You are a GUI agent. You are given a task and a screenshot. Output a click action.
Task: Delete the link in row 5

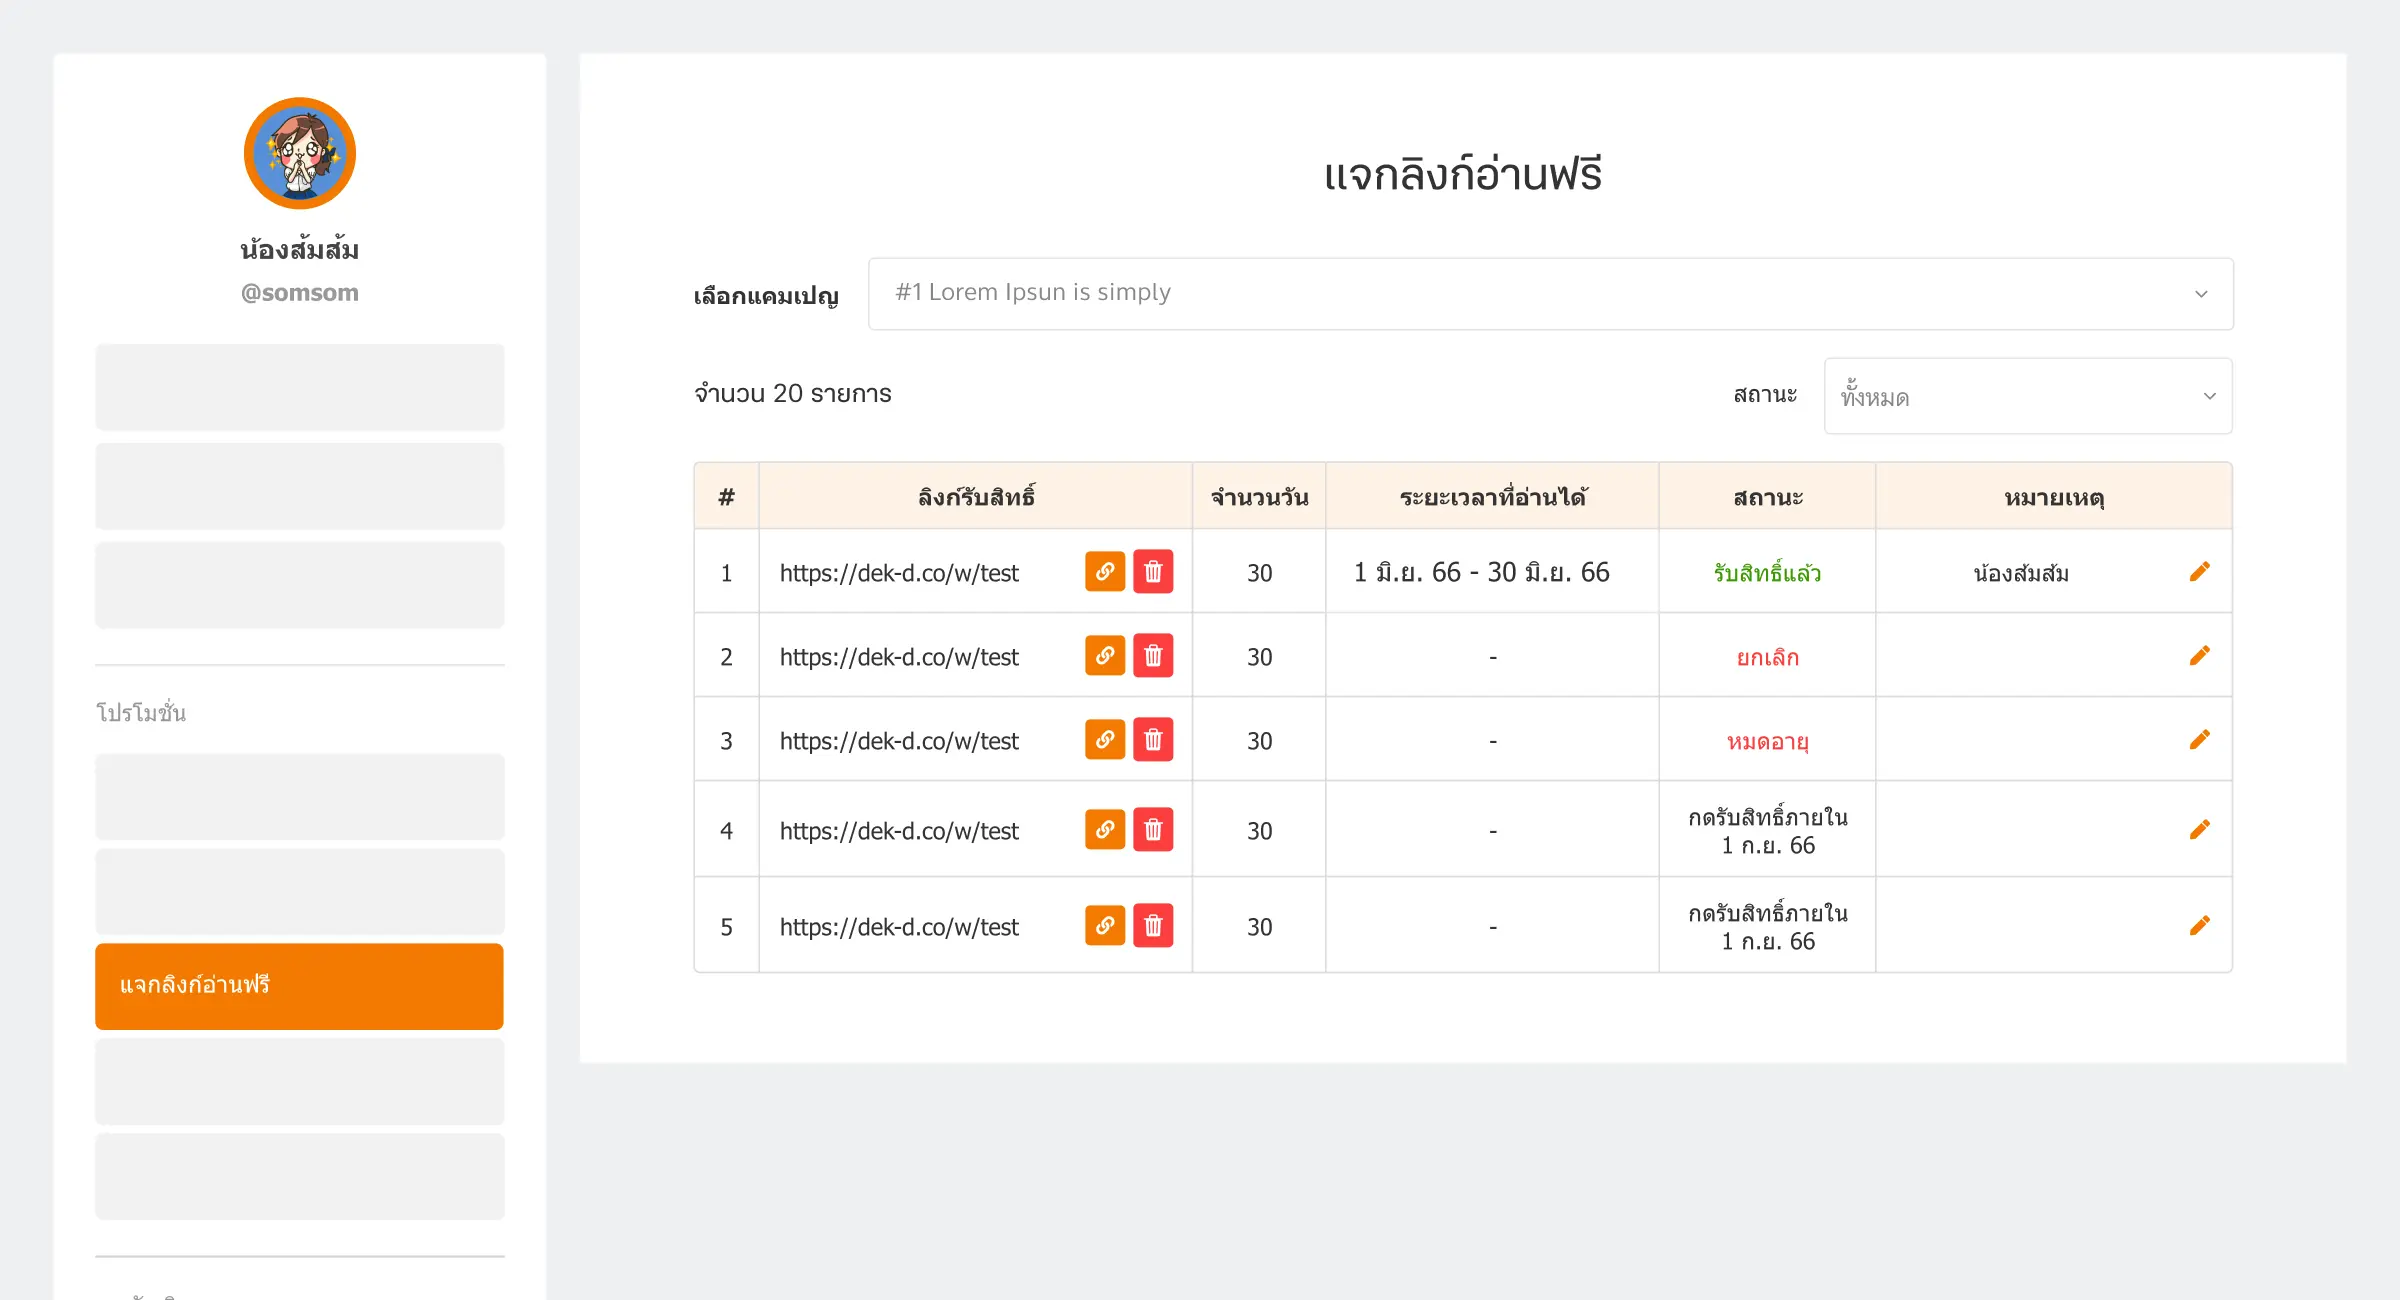(x=1153, y=926)
